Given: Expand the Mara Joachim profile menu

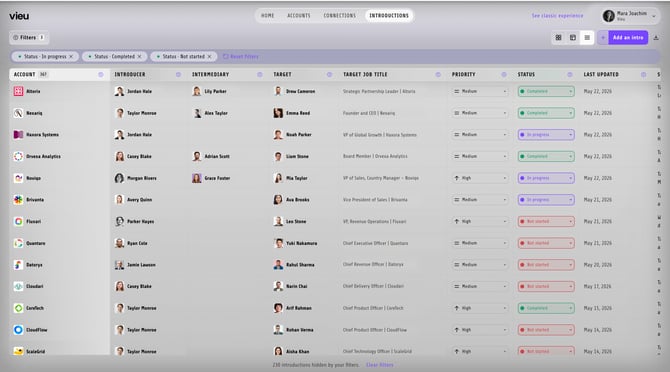Looking at the screenshot, I should pyautogui.click(x=654, y=16).
